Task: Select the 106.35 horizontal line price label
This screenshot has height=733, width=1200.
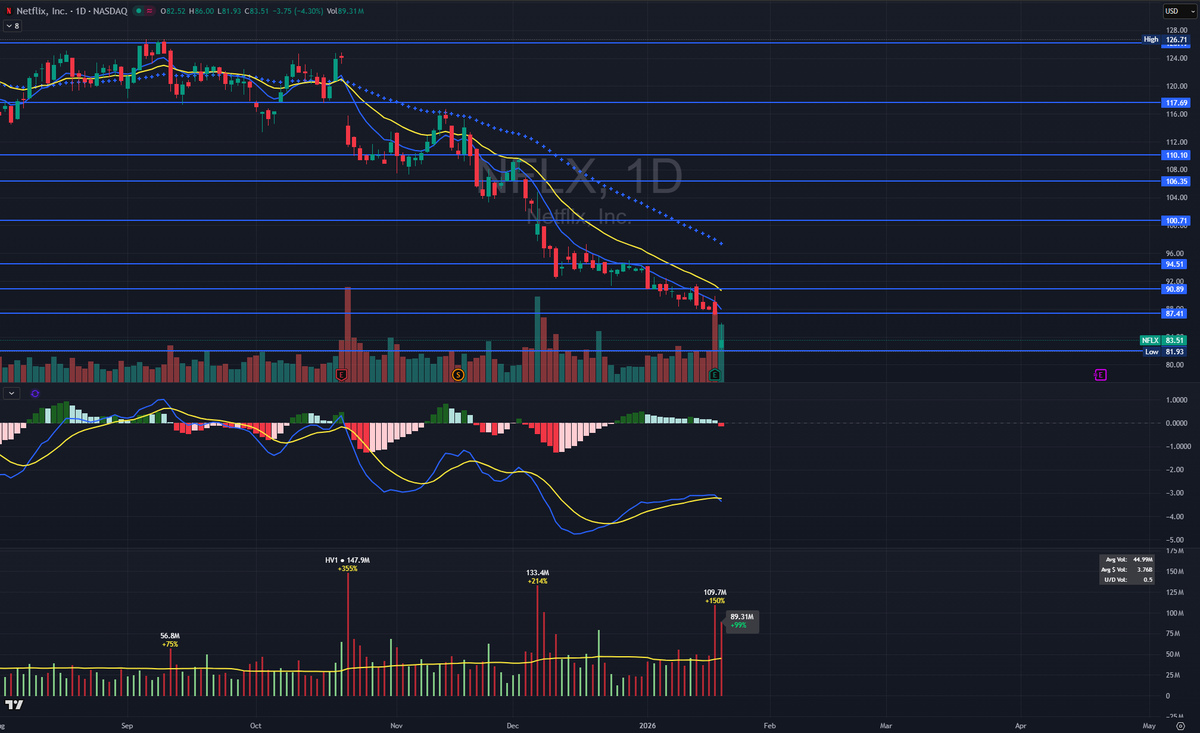Action: 1175,181
